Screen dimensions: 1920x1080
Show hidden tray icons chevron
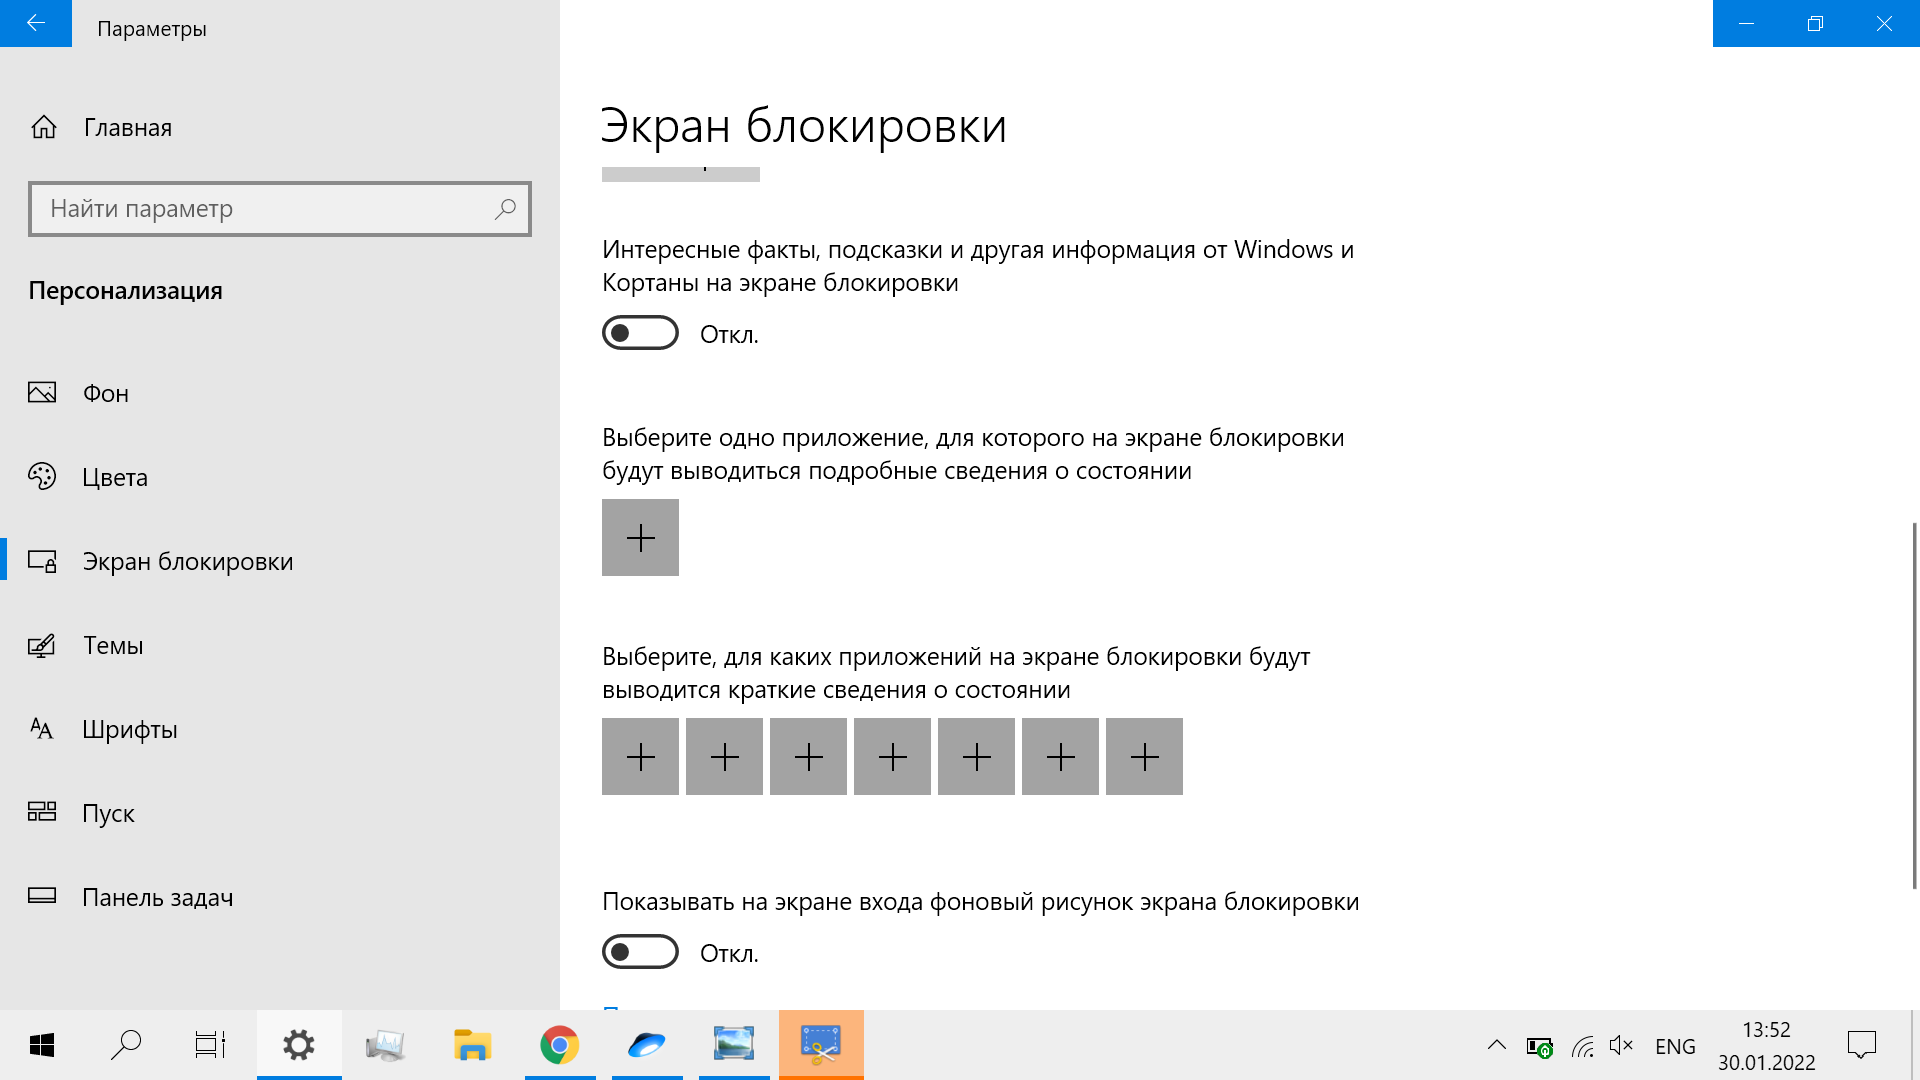(1497, 1045)
